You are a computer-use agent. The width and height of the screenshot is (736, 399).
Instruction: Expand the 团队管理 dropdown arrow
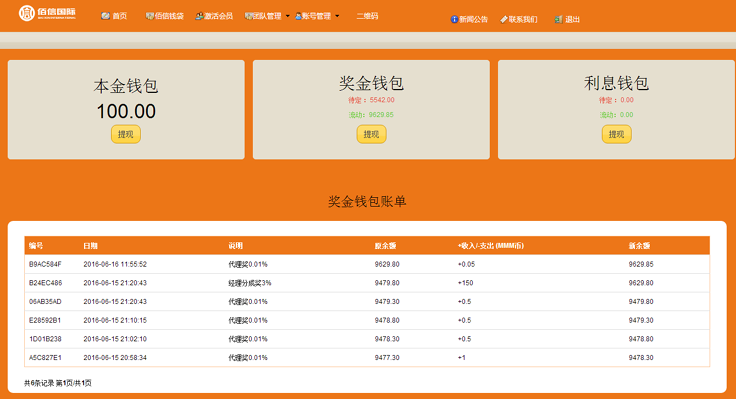click(288, 16)
